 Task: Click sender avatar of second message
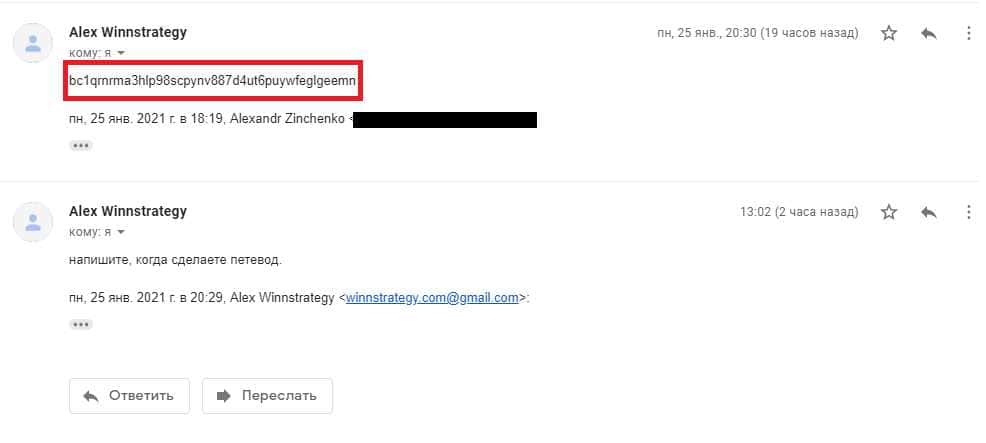[x=33, y=222]
